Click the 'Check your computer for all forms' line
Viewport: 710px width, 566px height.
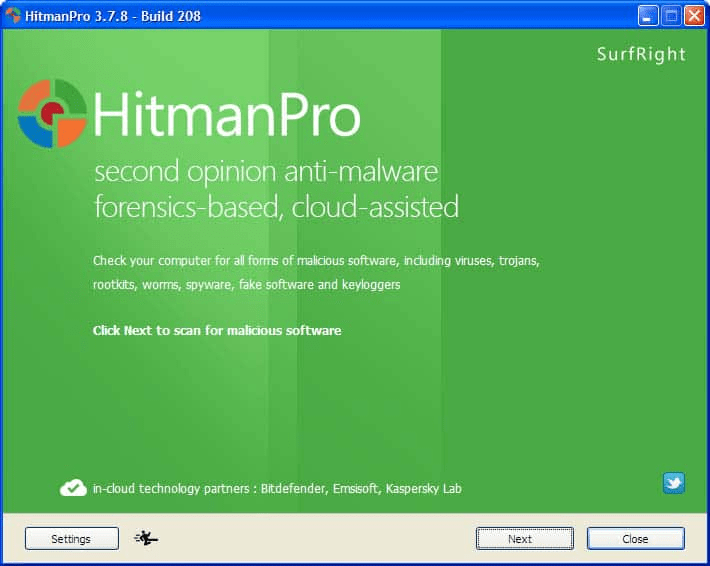coord(316,261)
